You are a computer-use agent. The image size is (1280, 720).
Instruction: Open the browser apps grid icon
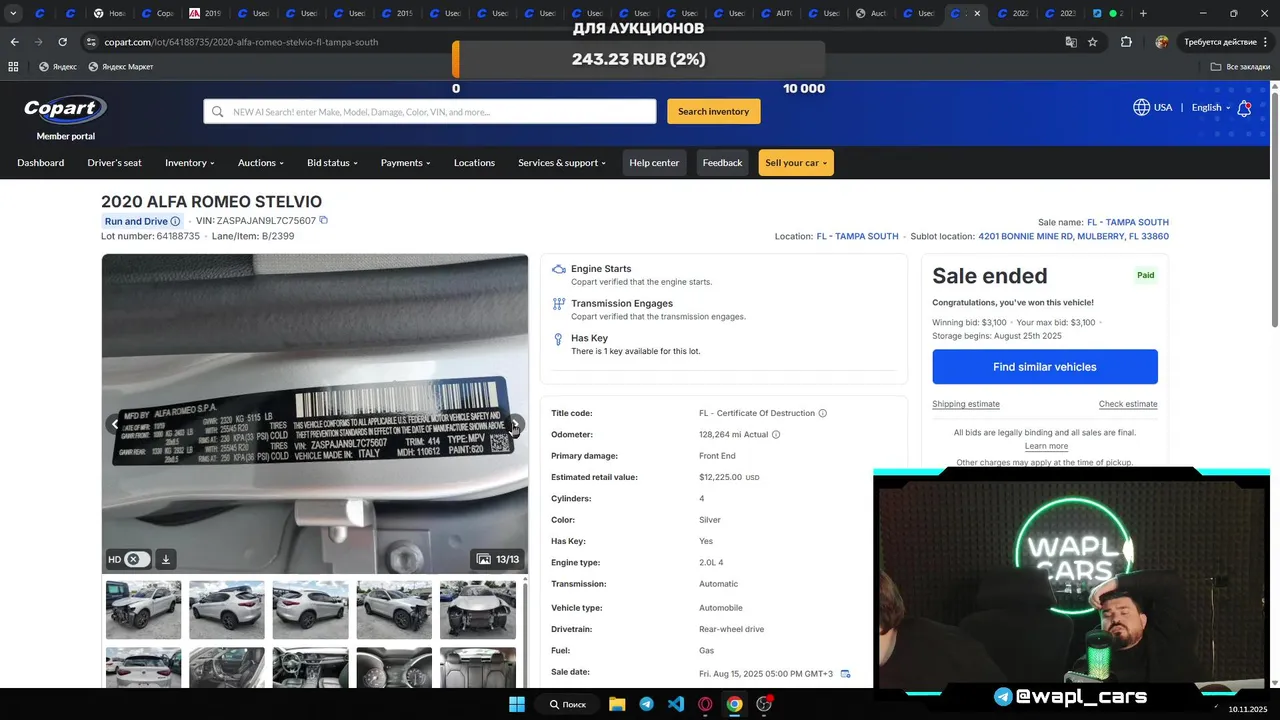[x=13, y=67]
